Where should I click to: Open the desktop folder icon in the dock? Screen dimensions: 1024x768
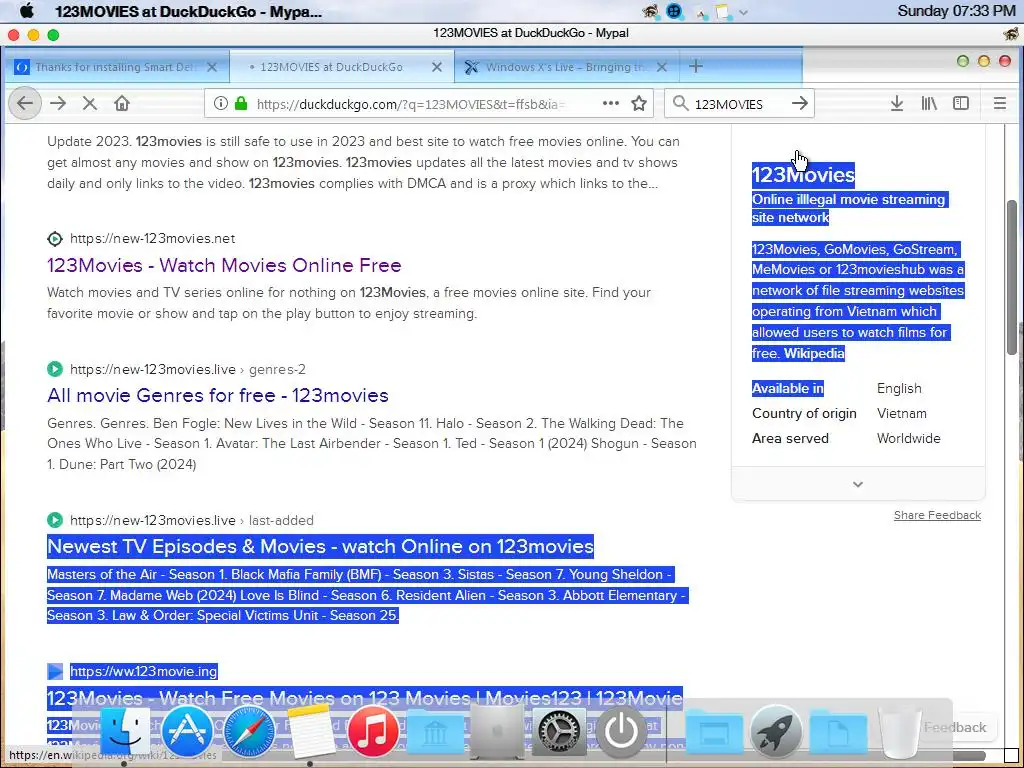click(713, 733)
